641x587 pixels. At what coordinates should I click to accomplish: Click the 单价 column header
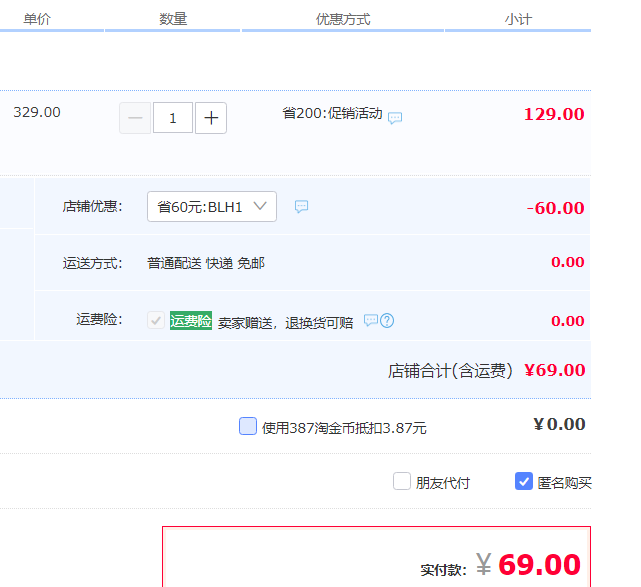[x=37, y=19]
